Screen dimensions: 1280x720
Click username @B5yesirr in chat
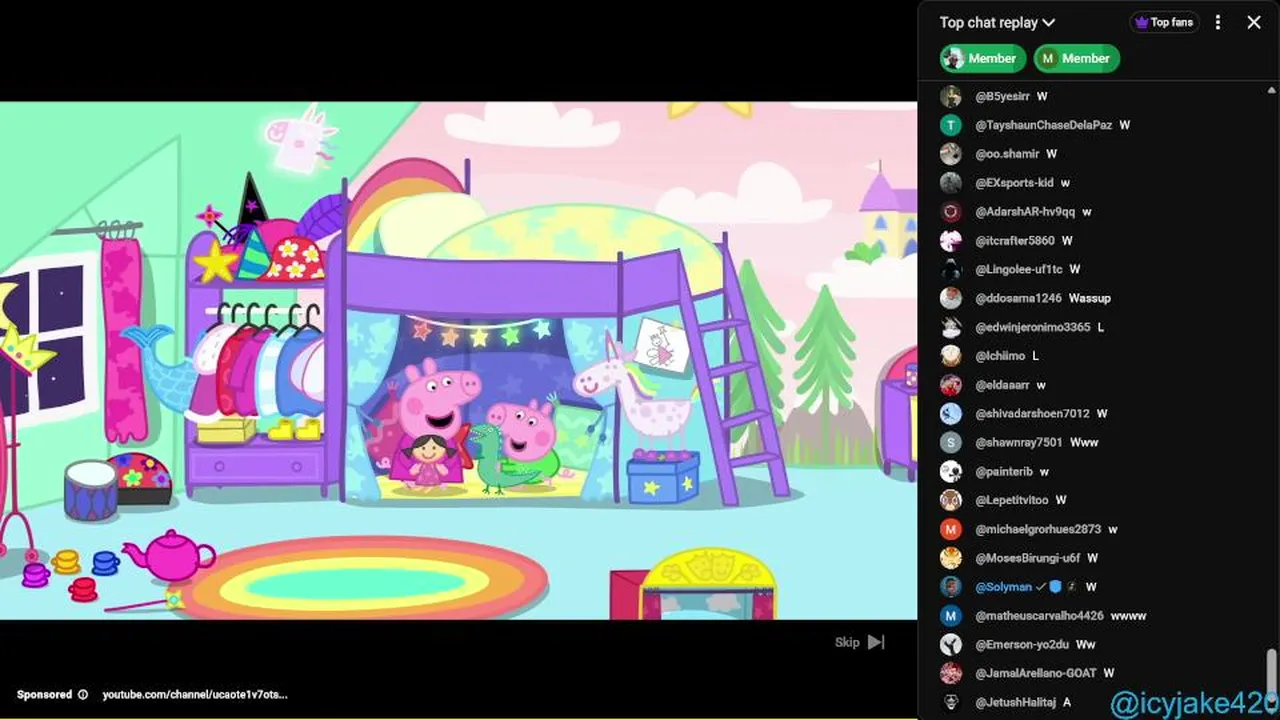point(1000,96)
